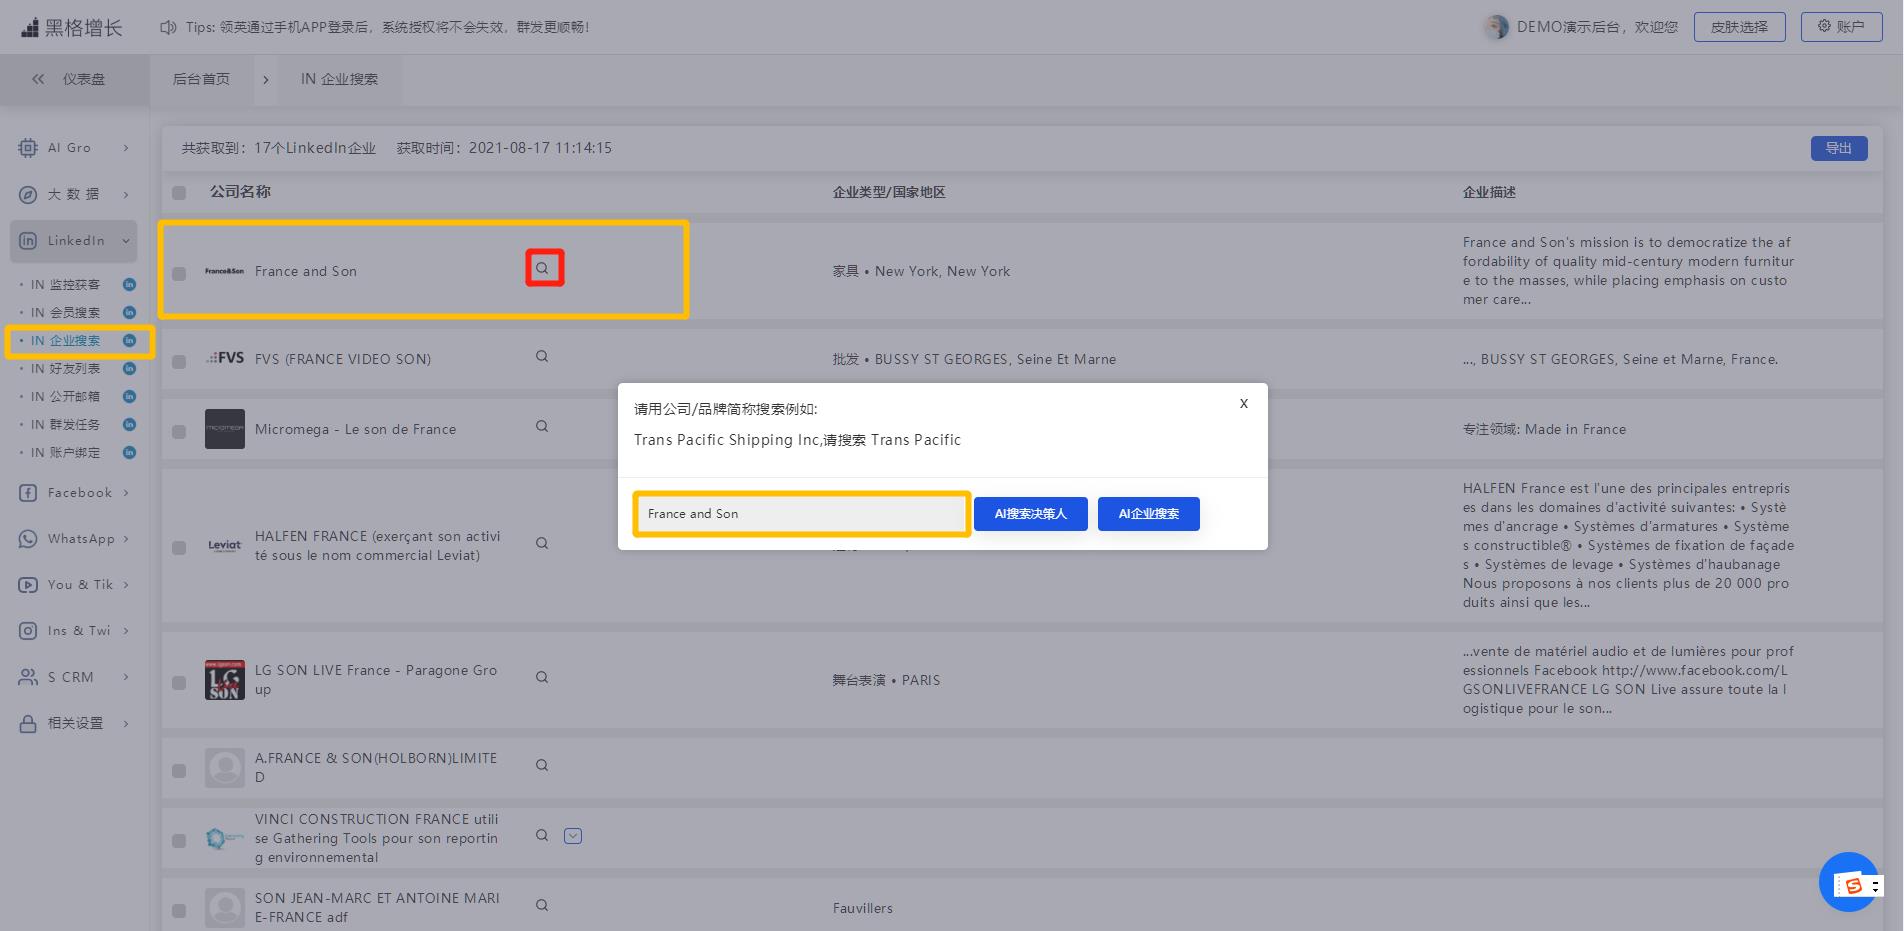Switch to the 后台首页 breadcrumb tab
Viewport: 1904px width, 931px height.
point(201,79)
